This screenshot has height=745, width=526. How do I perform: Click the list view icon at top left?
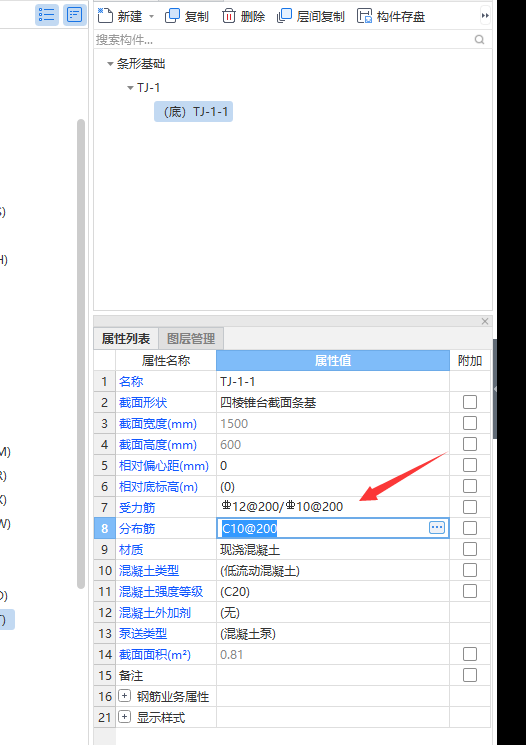[47, 15]
